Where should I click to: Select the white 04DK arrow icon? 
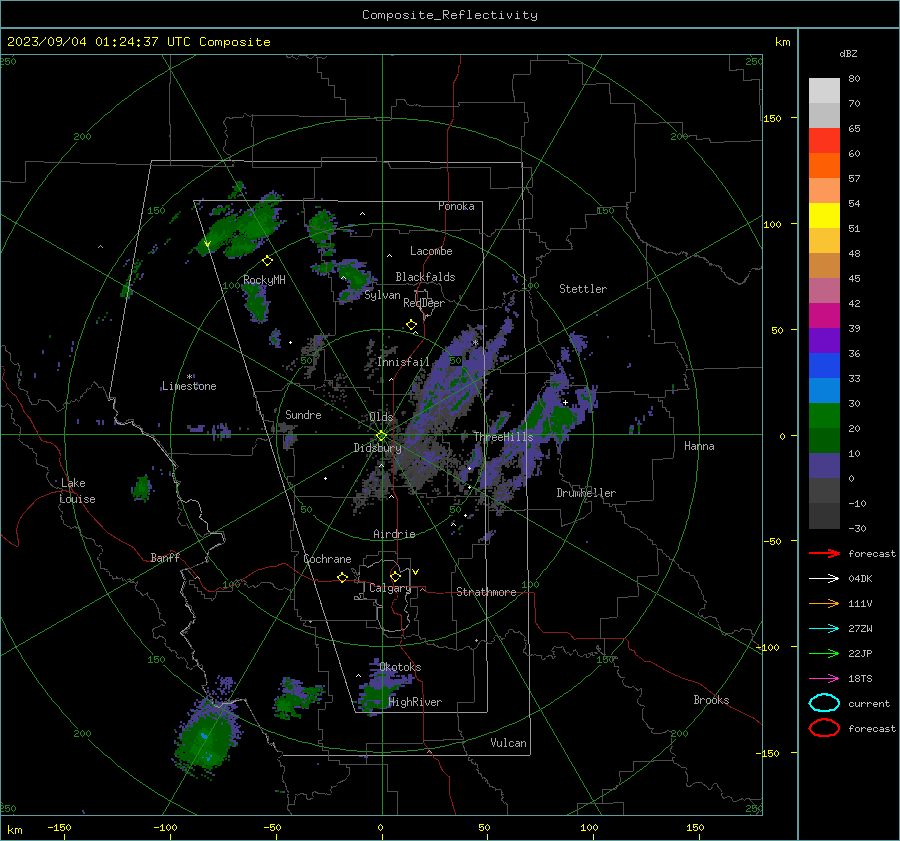click(x=824, y=579)
